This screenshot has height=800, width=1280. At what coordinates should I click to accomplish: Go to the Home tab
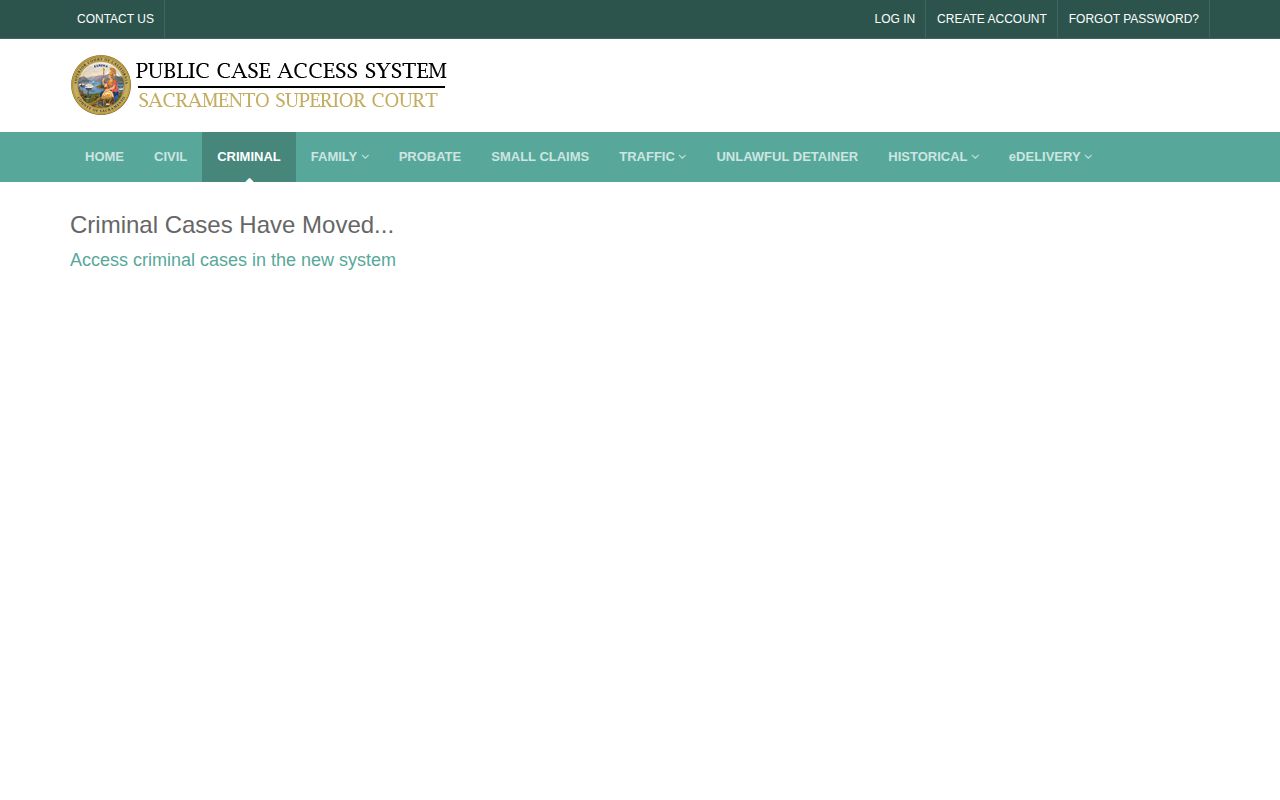pyautogui.click(x=104, y=157)
